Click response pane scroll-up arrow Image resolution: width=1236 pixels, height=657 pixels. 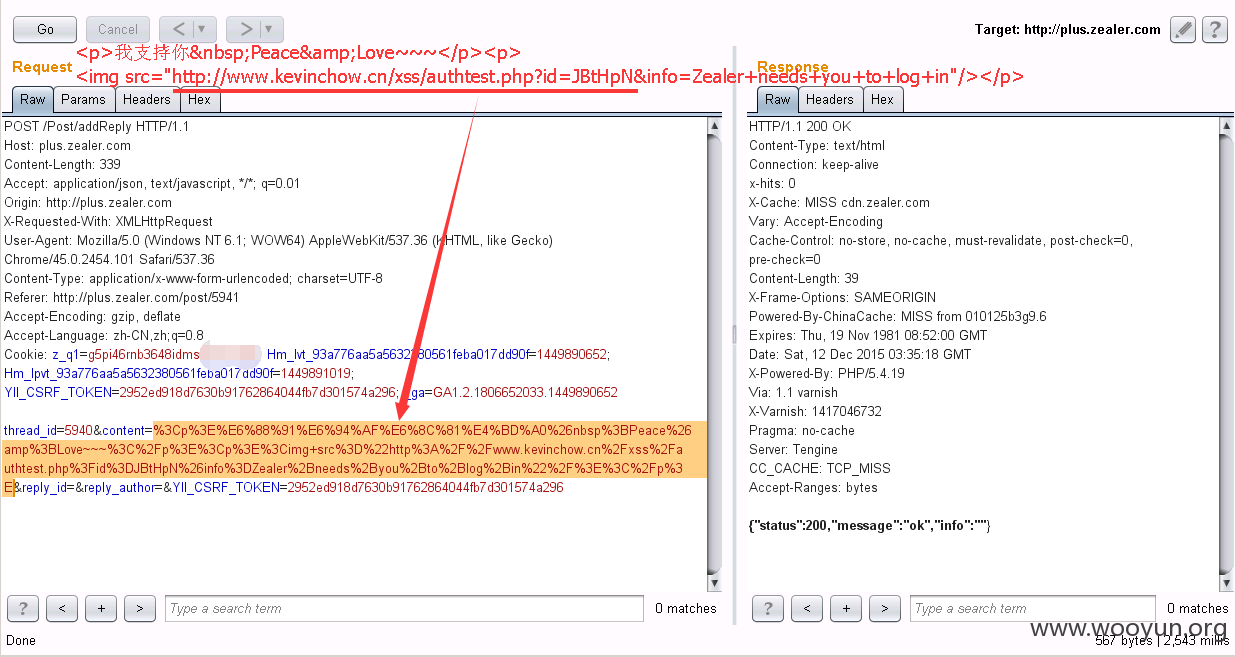click(x=1227, y=126)
